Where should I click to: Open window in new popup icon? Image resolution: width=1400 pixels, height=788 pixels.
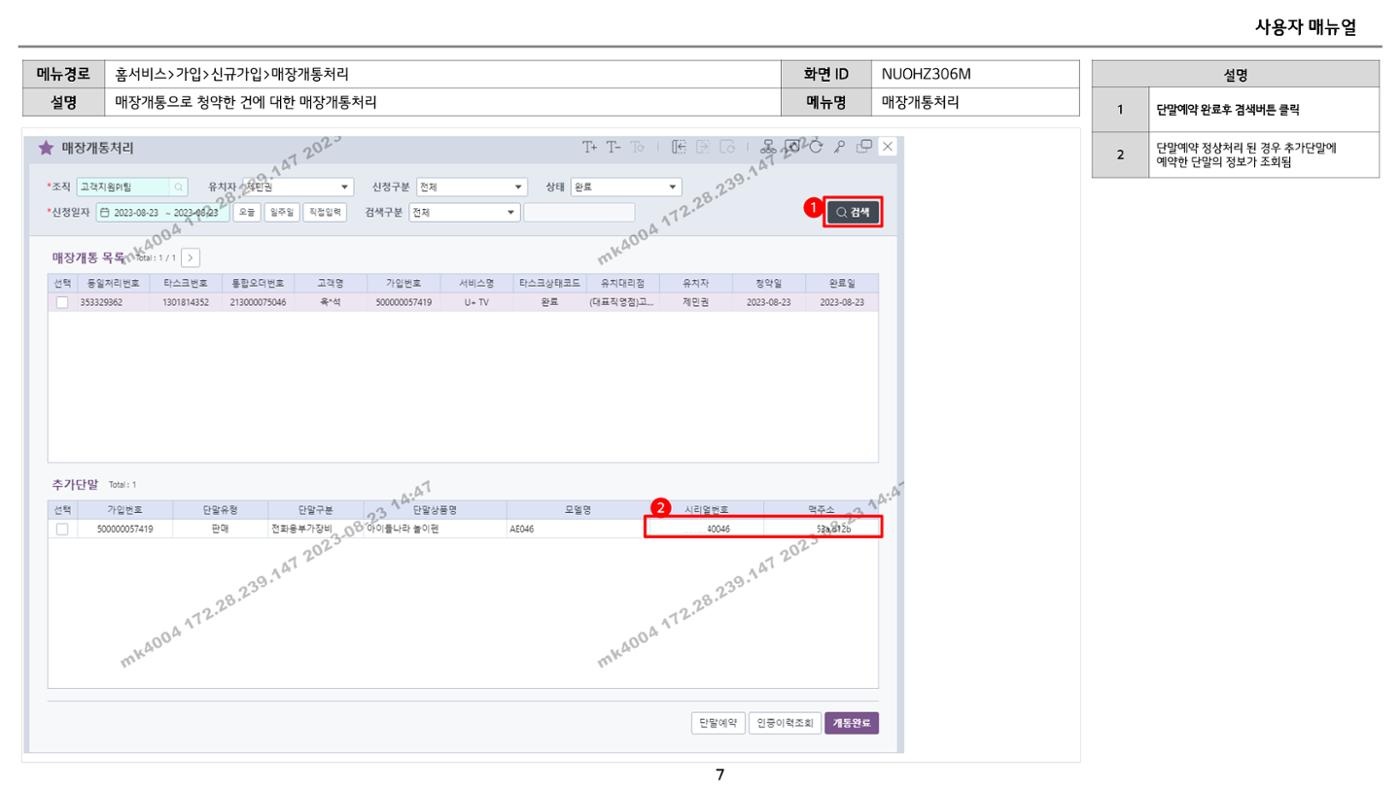tap(864, 148)
